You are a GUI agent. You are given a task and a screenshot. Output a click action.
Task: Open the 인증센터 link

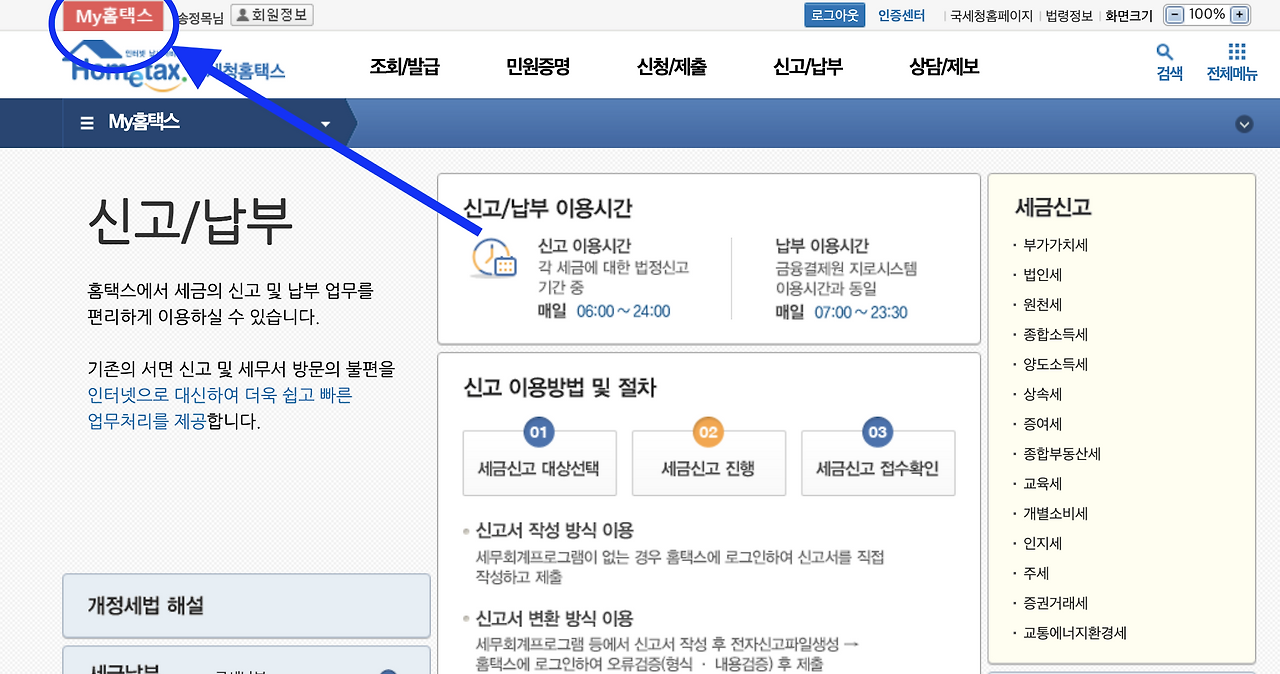pyautogui.click(x=898, y=14)
